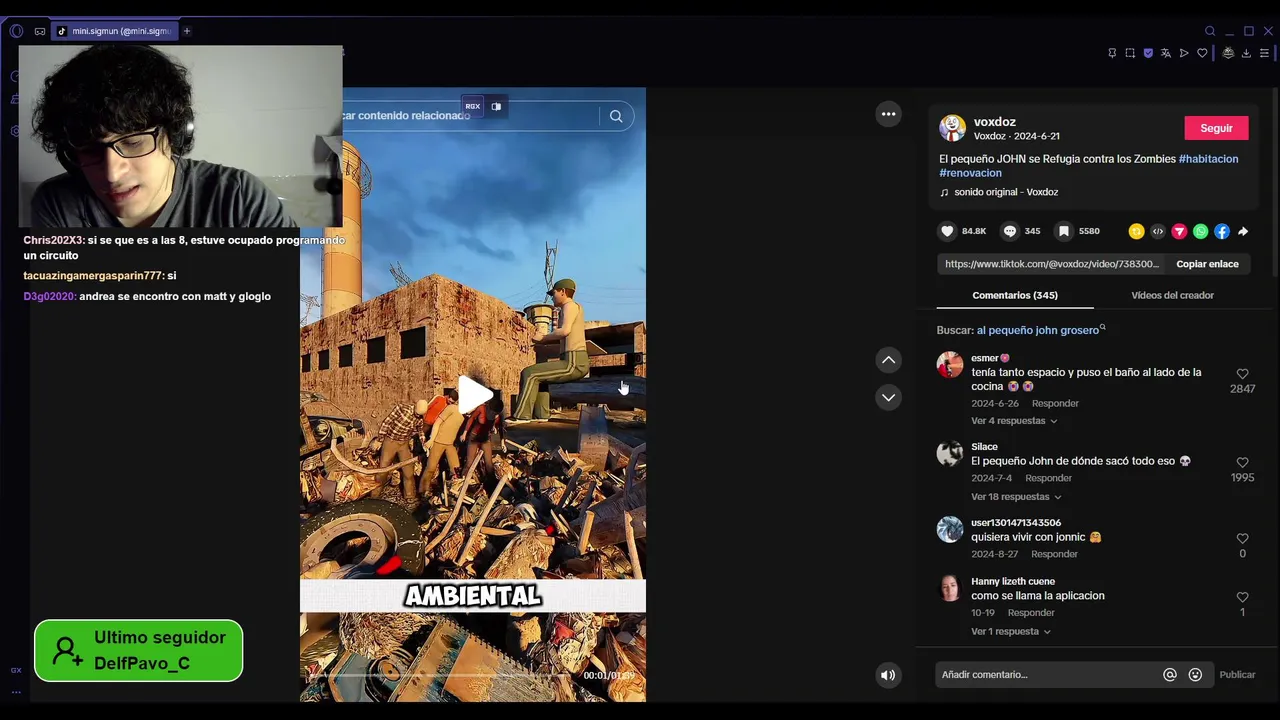The width and height of the screenshot is (1280, 720).
Task: Play the paused TikTok video
Action: coord(474,394)
